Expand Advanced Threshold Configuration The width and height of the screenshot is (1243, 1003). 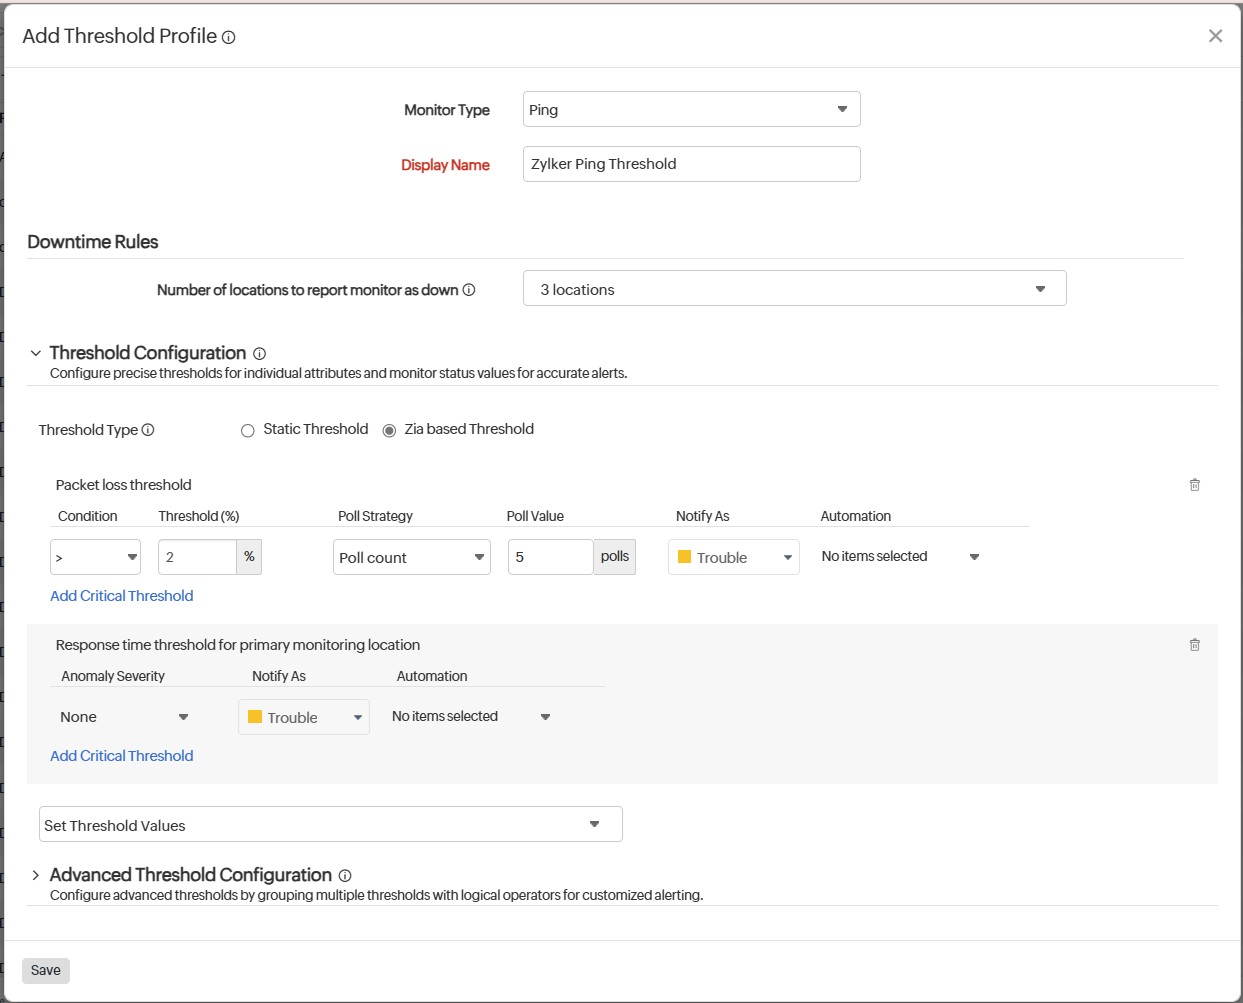point(35,874)
